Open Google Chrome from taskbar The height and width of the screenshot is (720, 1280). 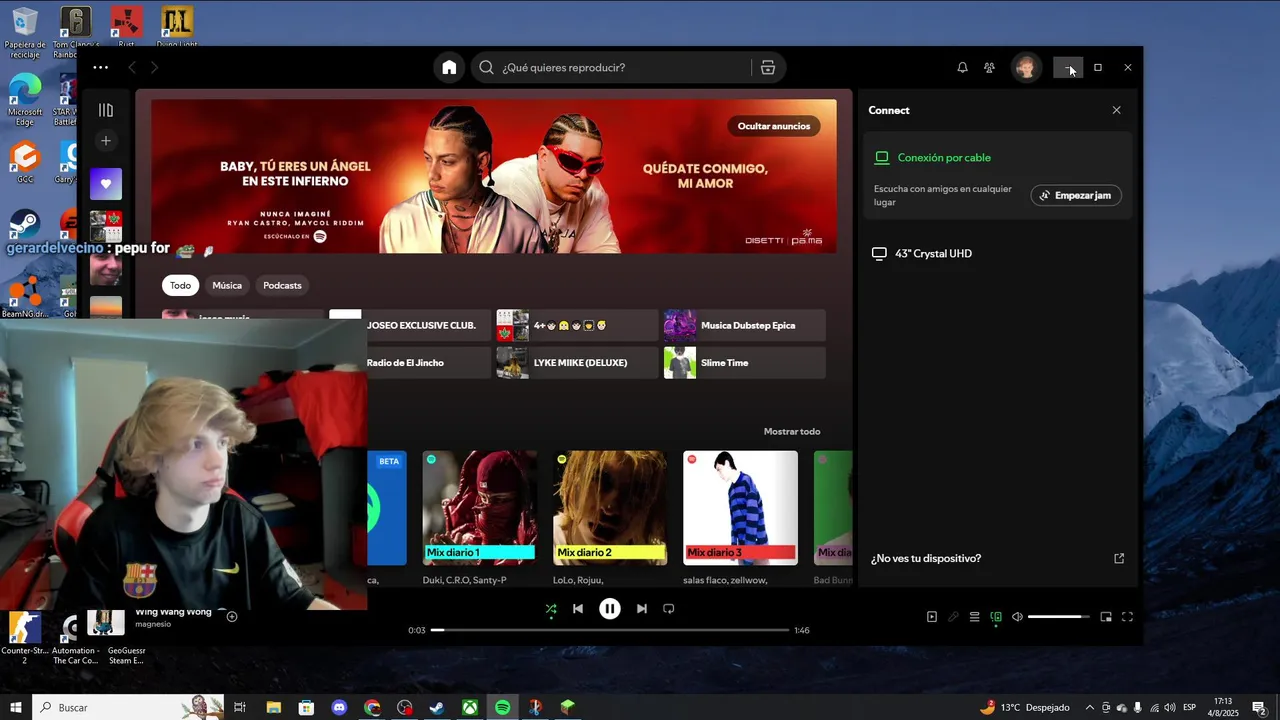(x=372, y=707)
